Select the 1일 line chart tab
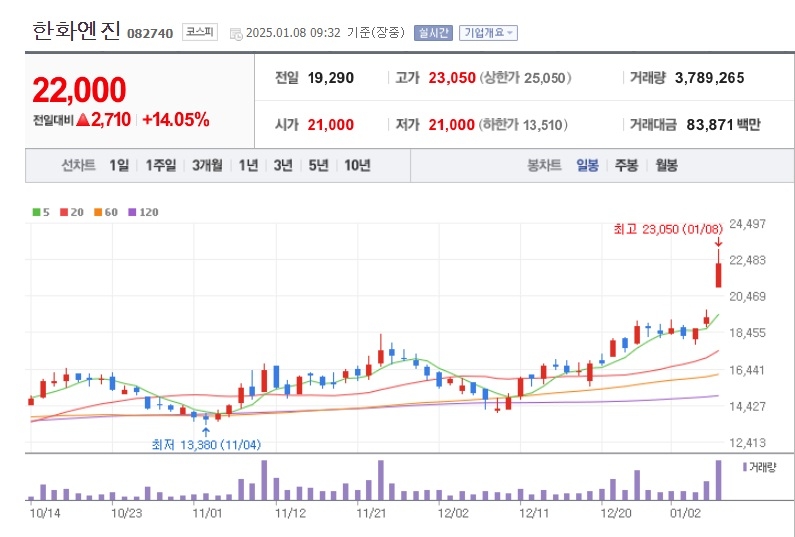Screen dimensions: 795x537 [x=119, y=165]
